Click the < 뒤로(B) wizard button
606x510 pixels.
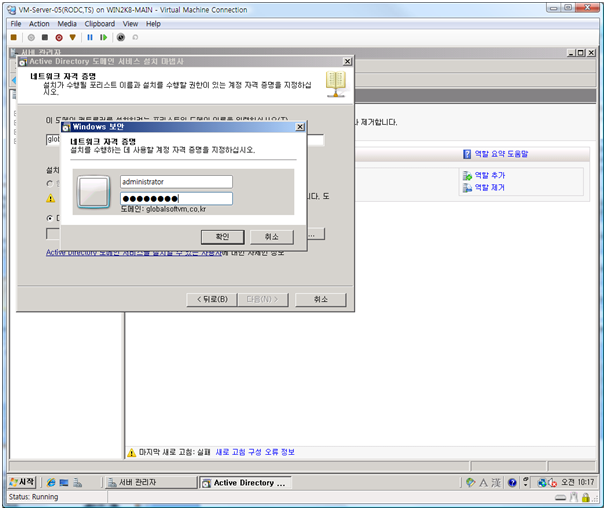212,299
